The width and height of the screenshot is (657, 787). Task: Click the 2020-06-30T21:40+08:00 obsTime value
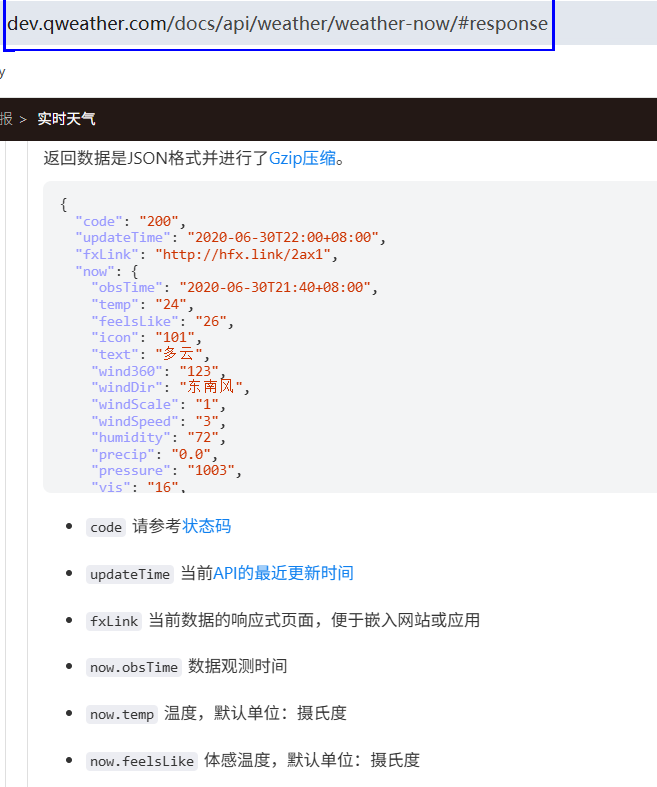(275, 288)
